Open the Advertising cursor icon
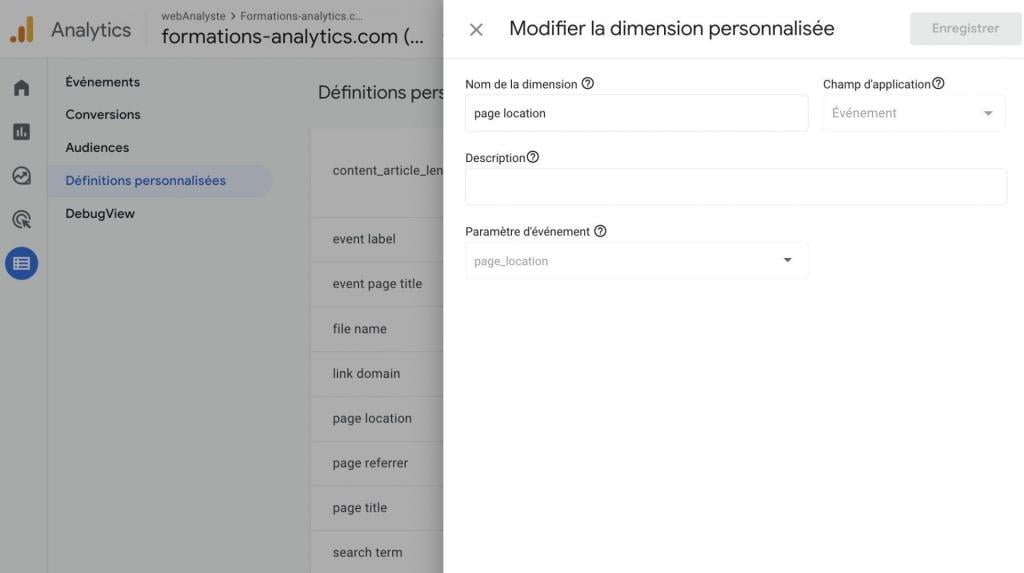This screenshot has width=1024, height=573. 22,220
